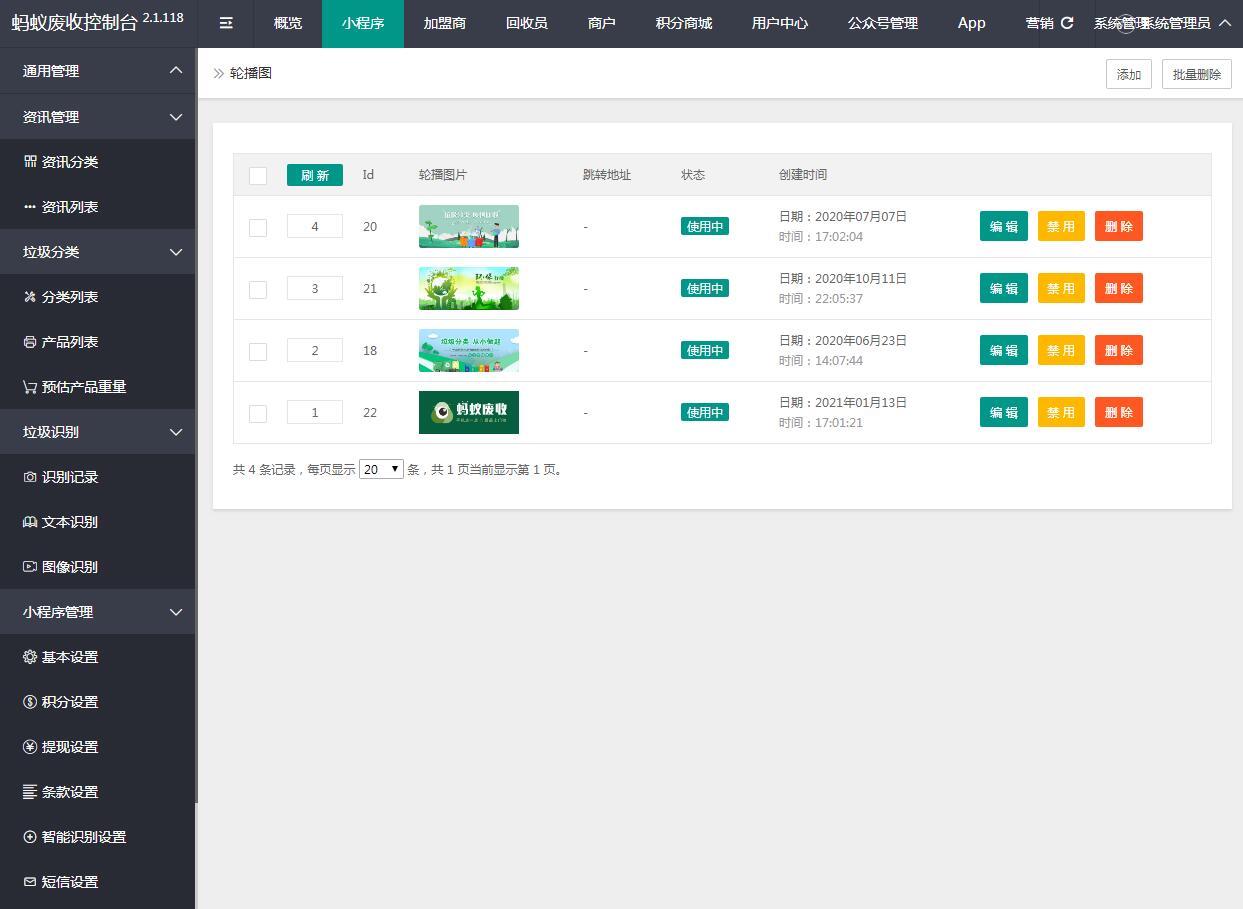The height and width of the screenshot is (909, 1243).
Task: Open the 系统管理员 user menu arrow
Action: pyautogui.click(x=1225, y=23)
